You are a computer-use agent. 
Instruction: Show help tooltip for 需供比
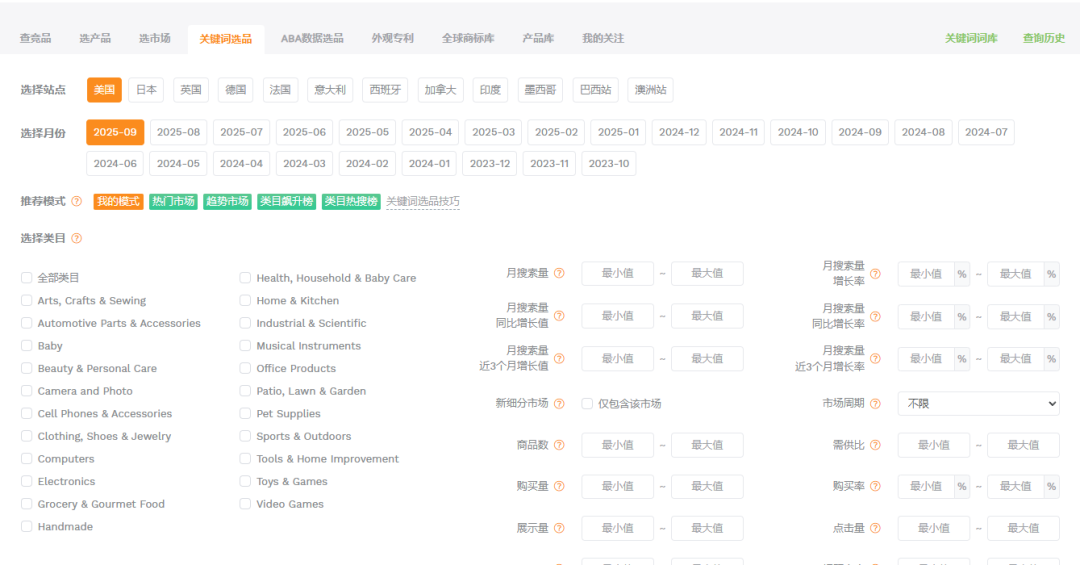tap(875, 445)
